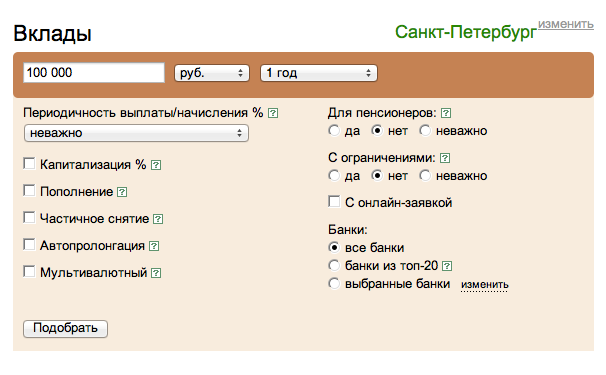This screenshot has height=375, width=606.
Task: Click the 100 000 amount field
Action: tap(94, 73)
